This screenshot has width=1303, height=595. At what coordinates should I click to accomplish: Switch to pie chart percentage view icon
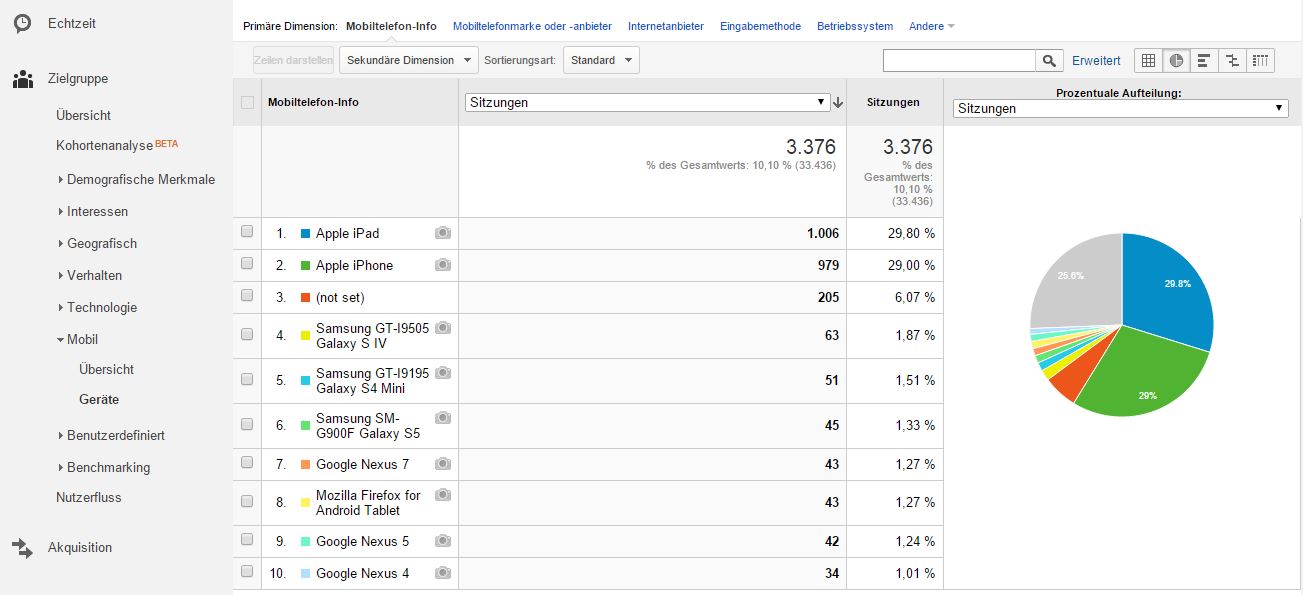click(1176, 61)
